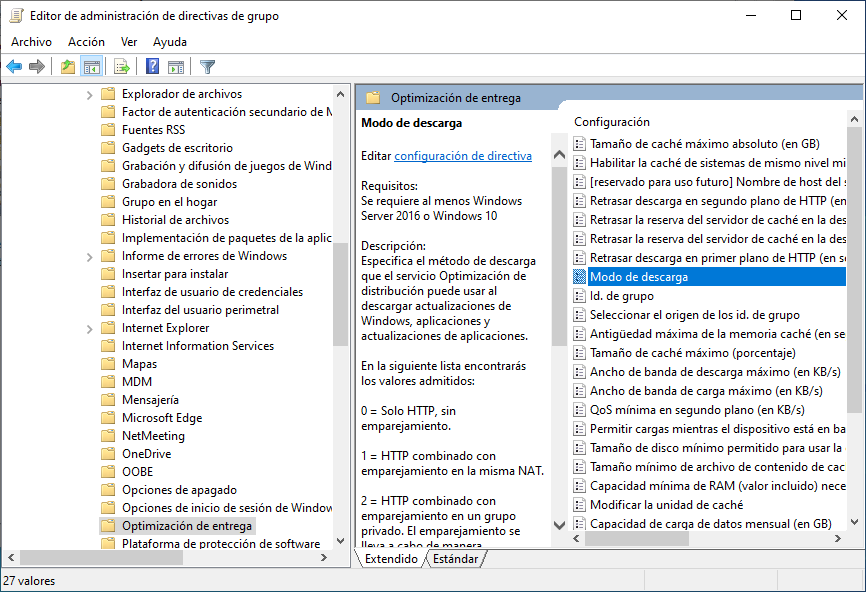
Task: Select the Opciones de apagado folder
Action: click(x=179, y=490)
